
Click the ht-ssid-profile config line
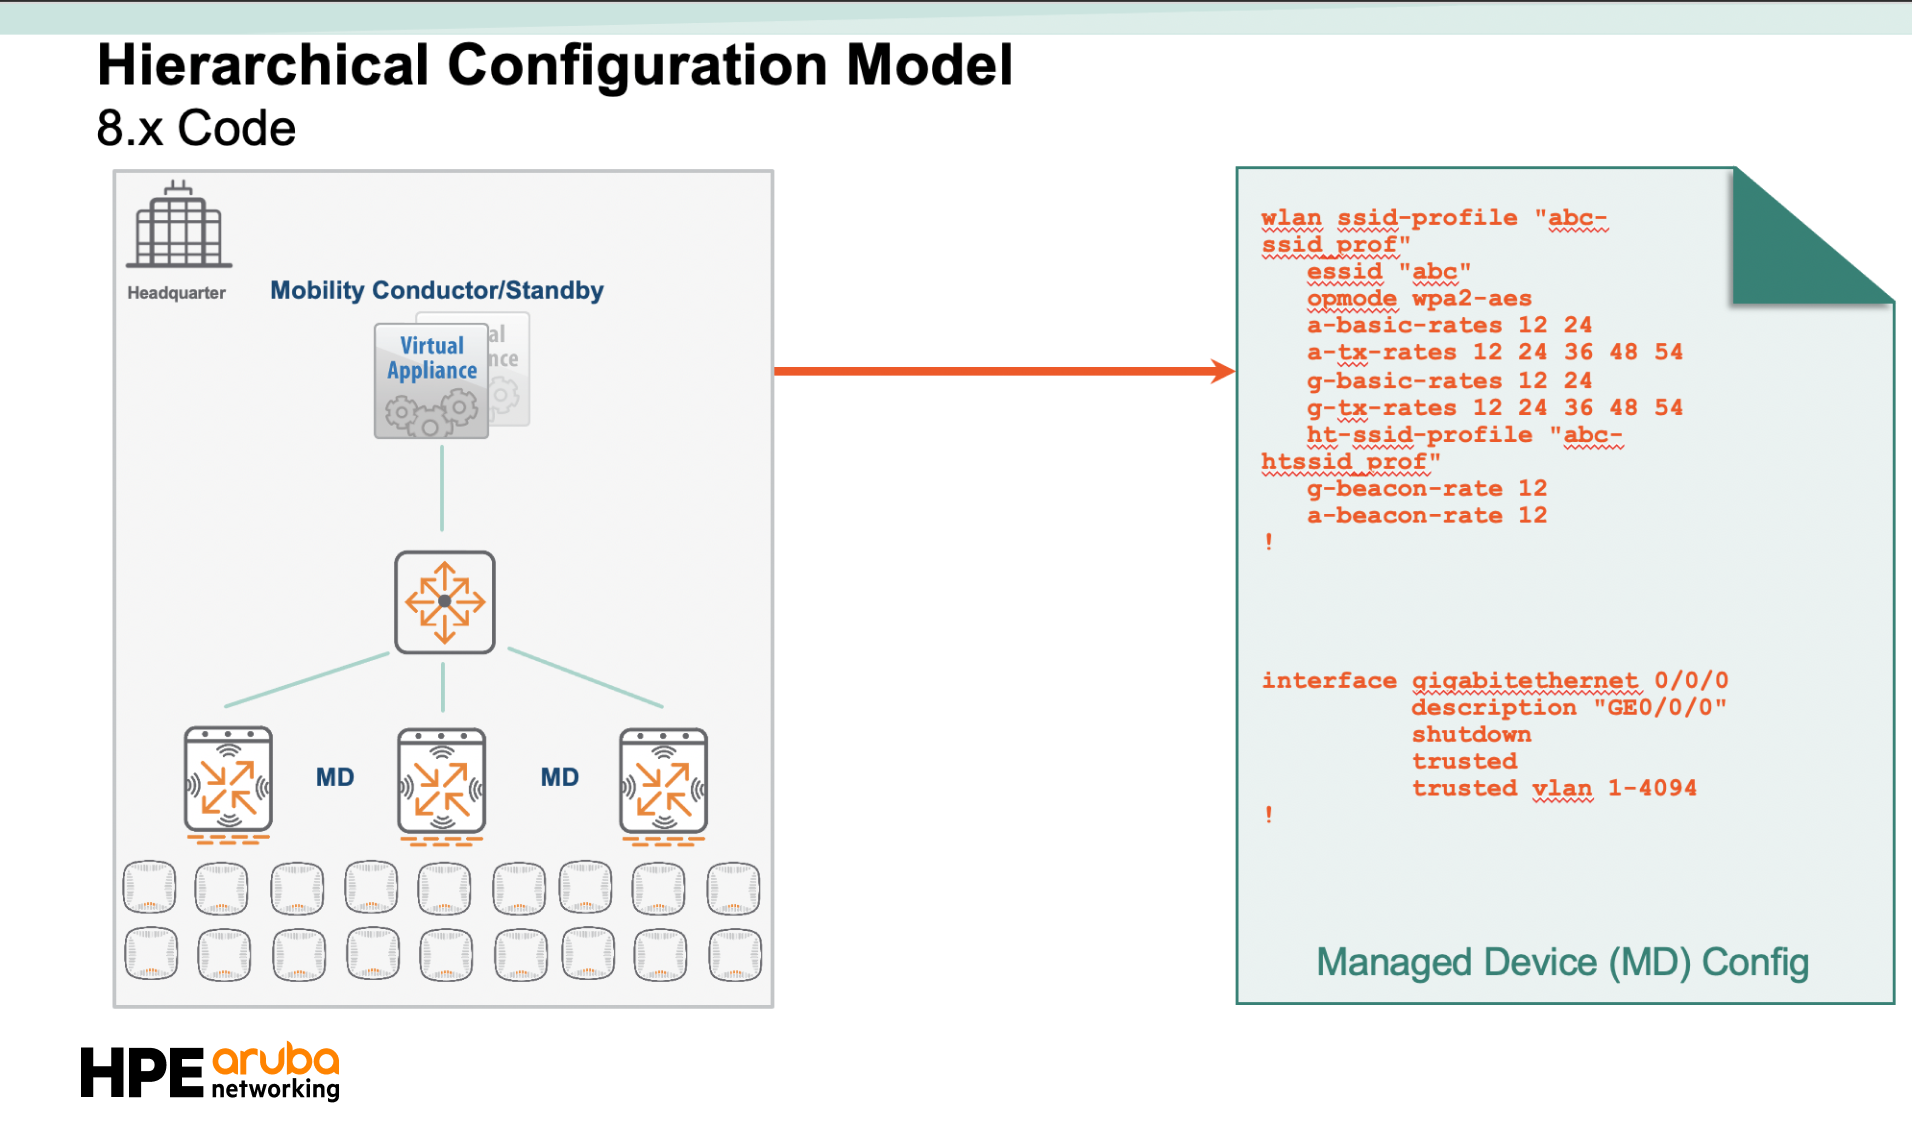1442,448
